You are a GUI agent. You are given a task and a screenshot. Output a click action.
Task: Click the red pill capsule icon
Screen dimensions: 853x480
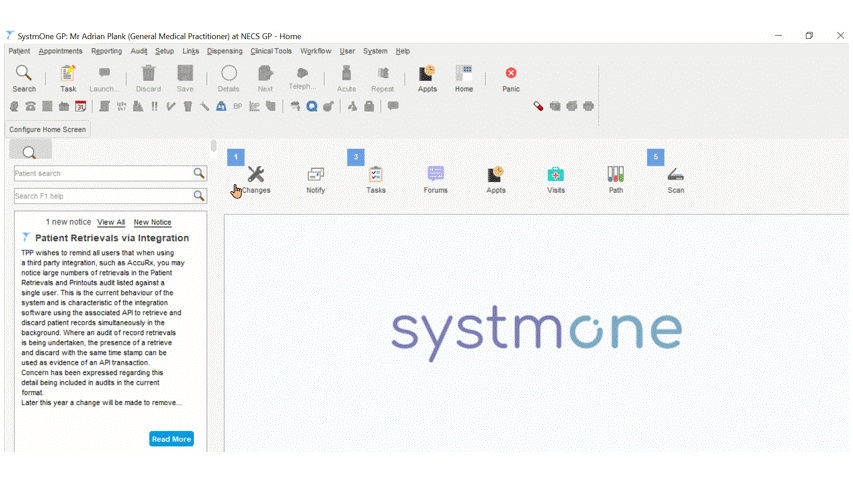point(538,106)
